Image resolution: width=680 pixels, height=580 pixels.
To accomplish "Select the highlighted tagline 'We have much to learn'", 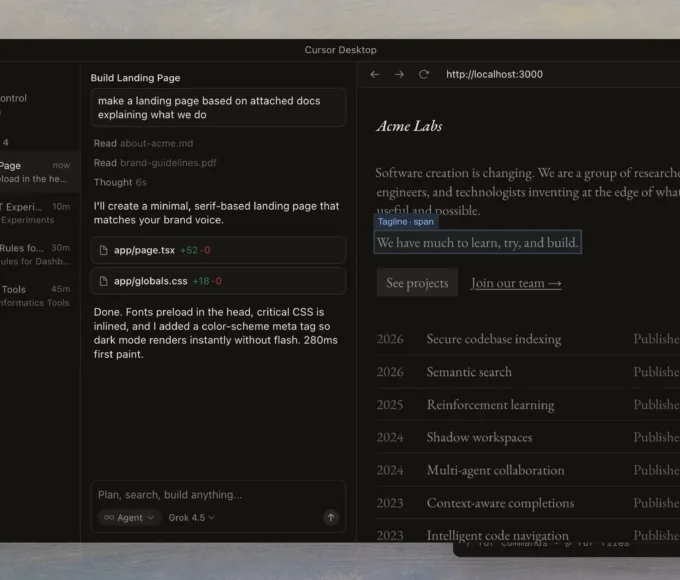I will click(x=477, y=242).
